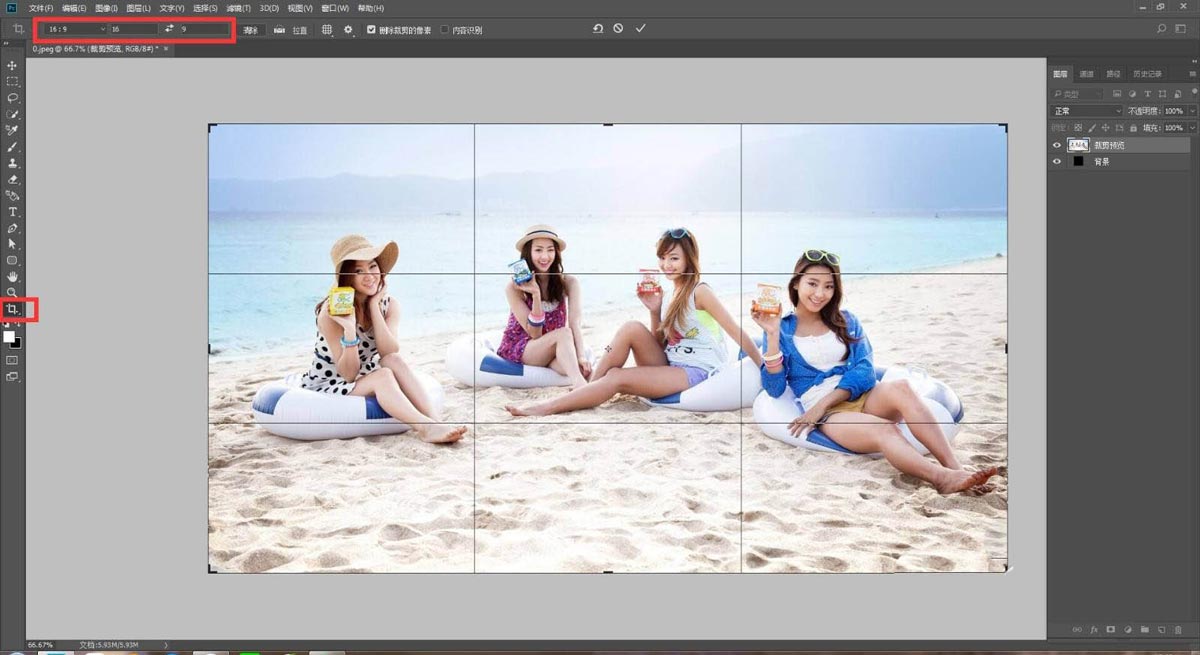Select the Zoom tool

tap(12, 292)
